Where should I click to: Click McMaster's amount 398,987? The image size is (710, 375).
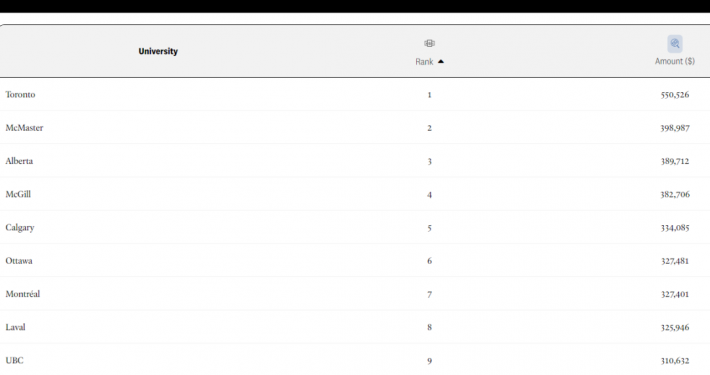point(675,128)
